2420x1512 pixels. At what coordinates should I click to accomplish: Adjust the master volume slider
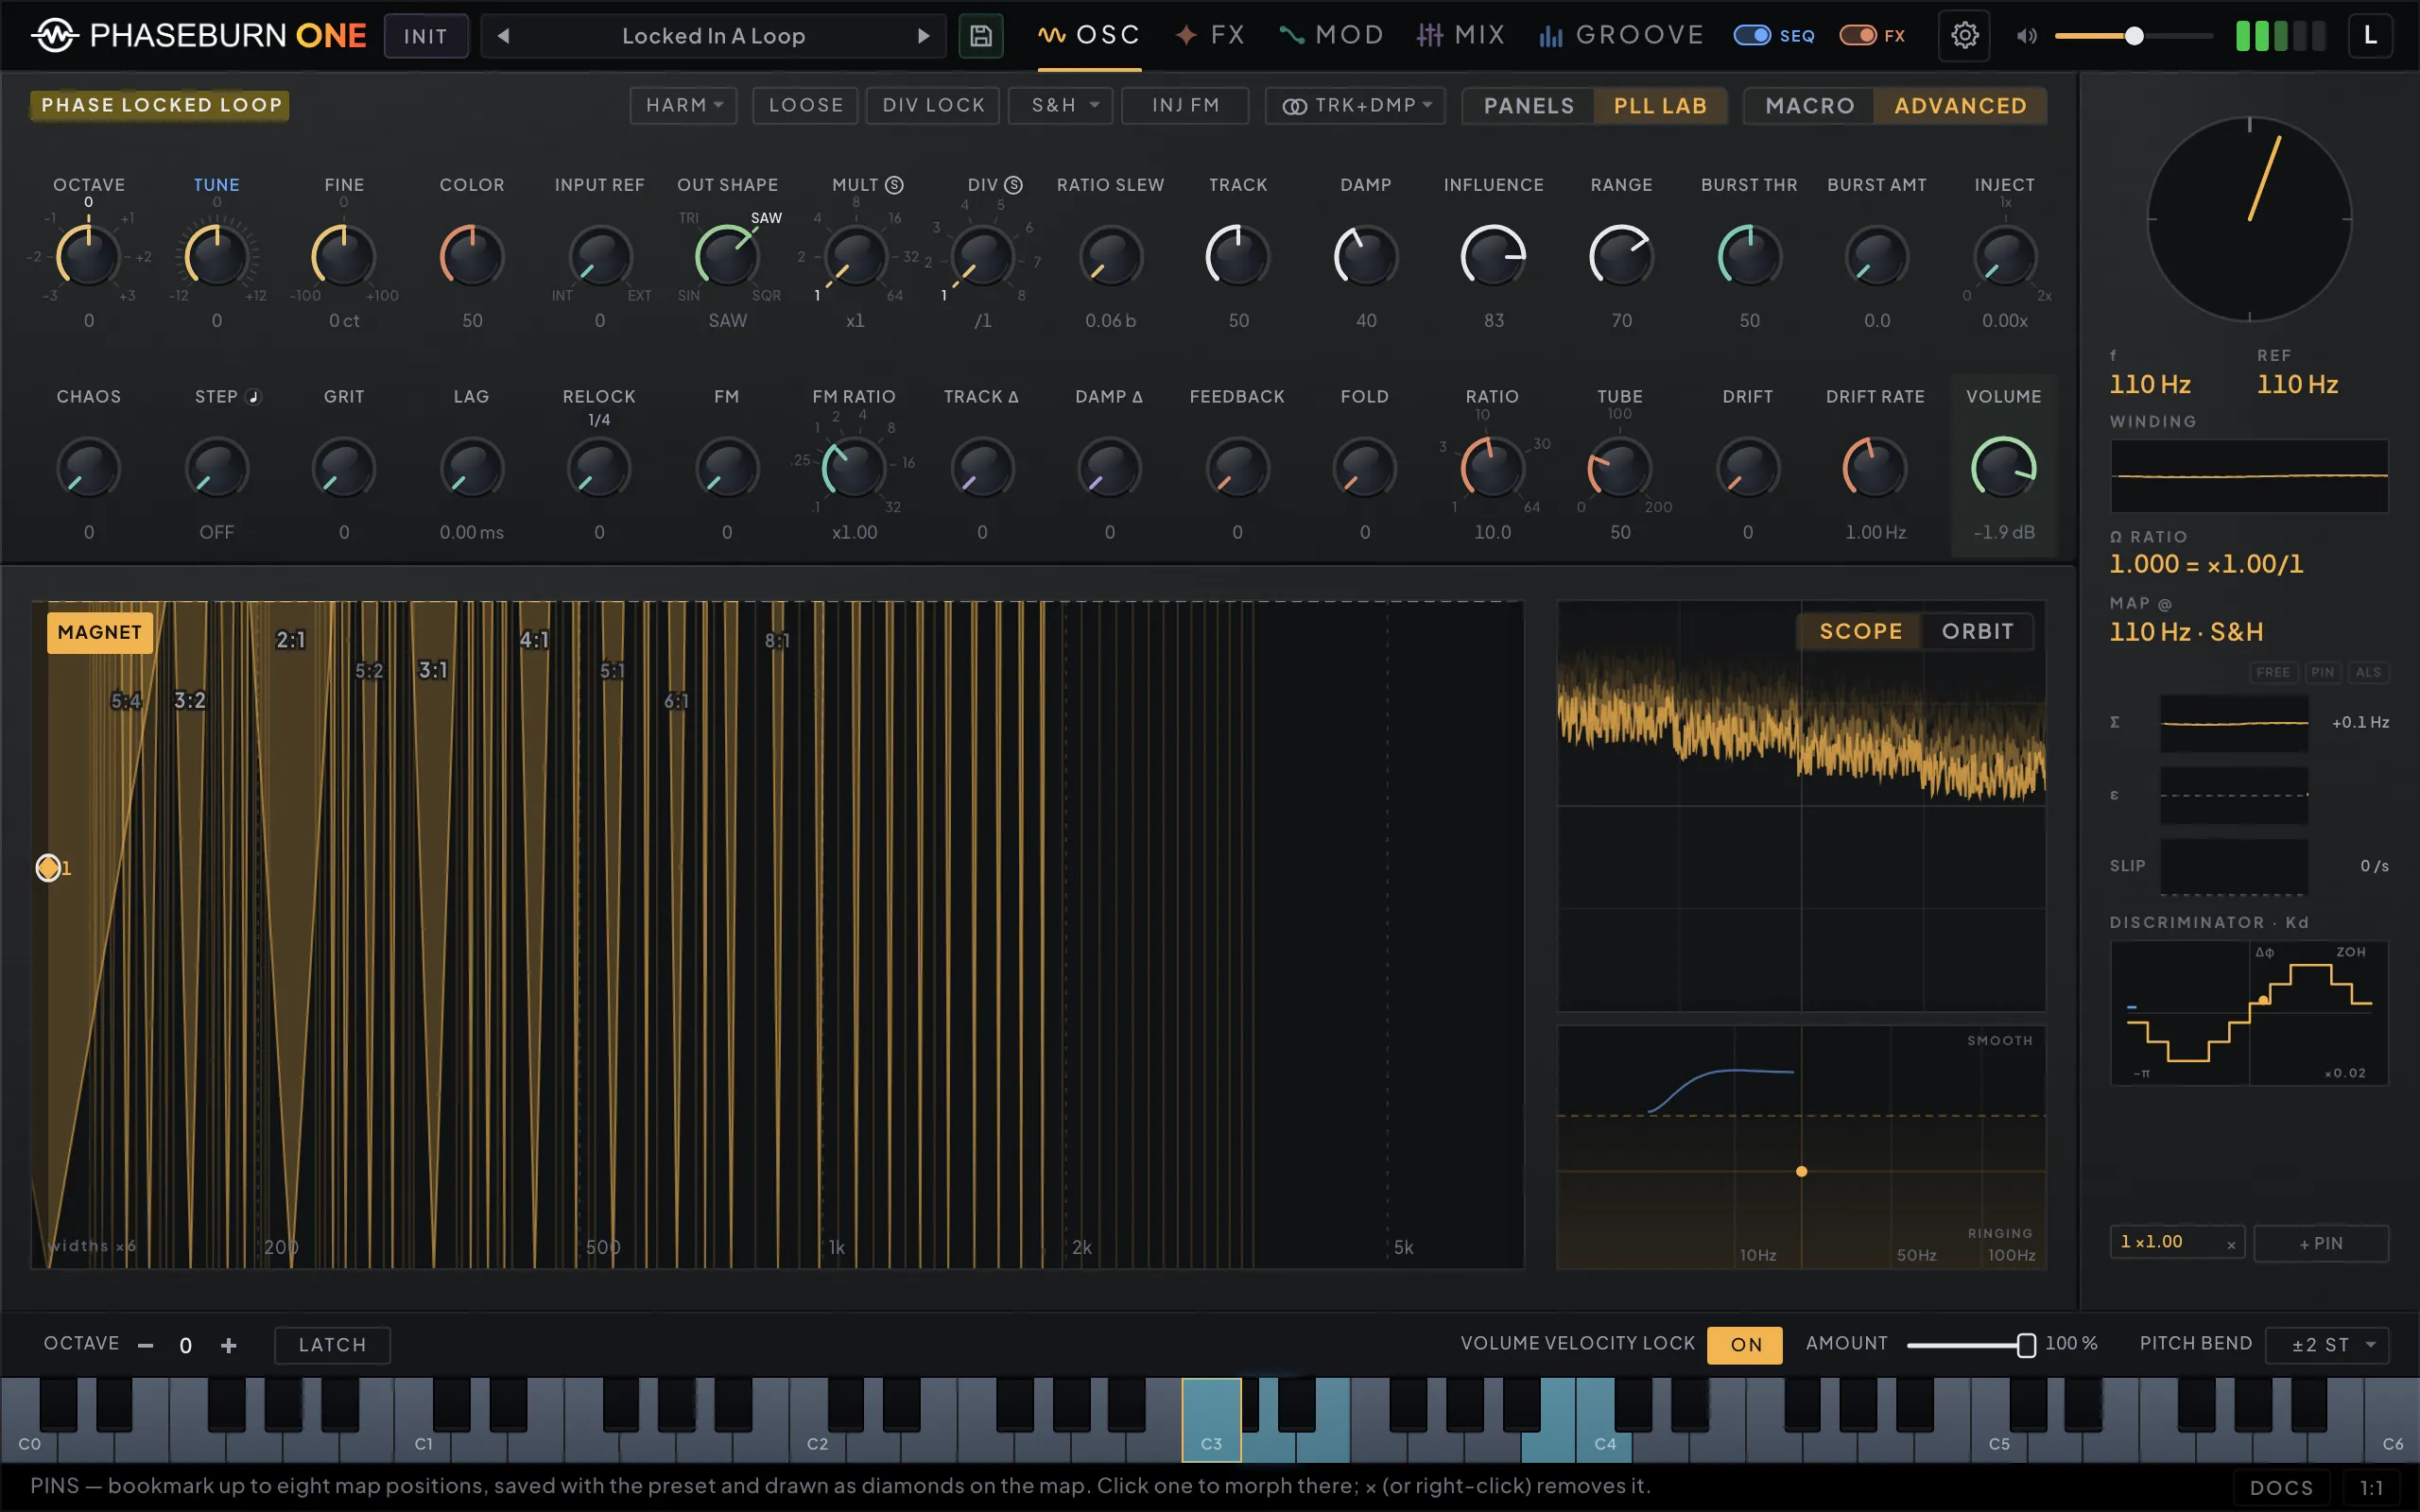click(2133, 36)
